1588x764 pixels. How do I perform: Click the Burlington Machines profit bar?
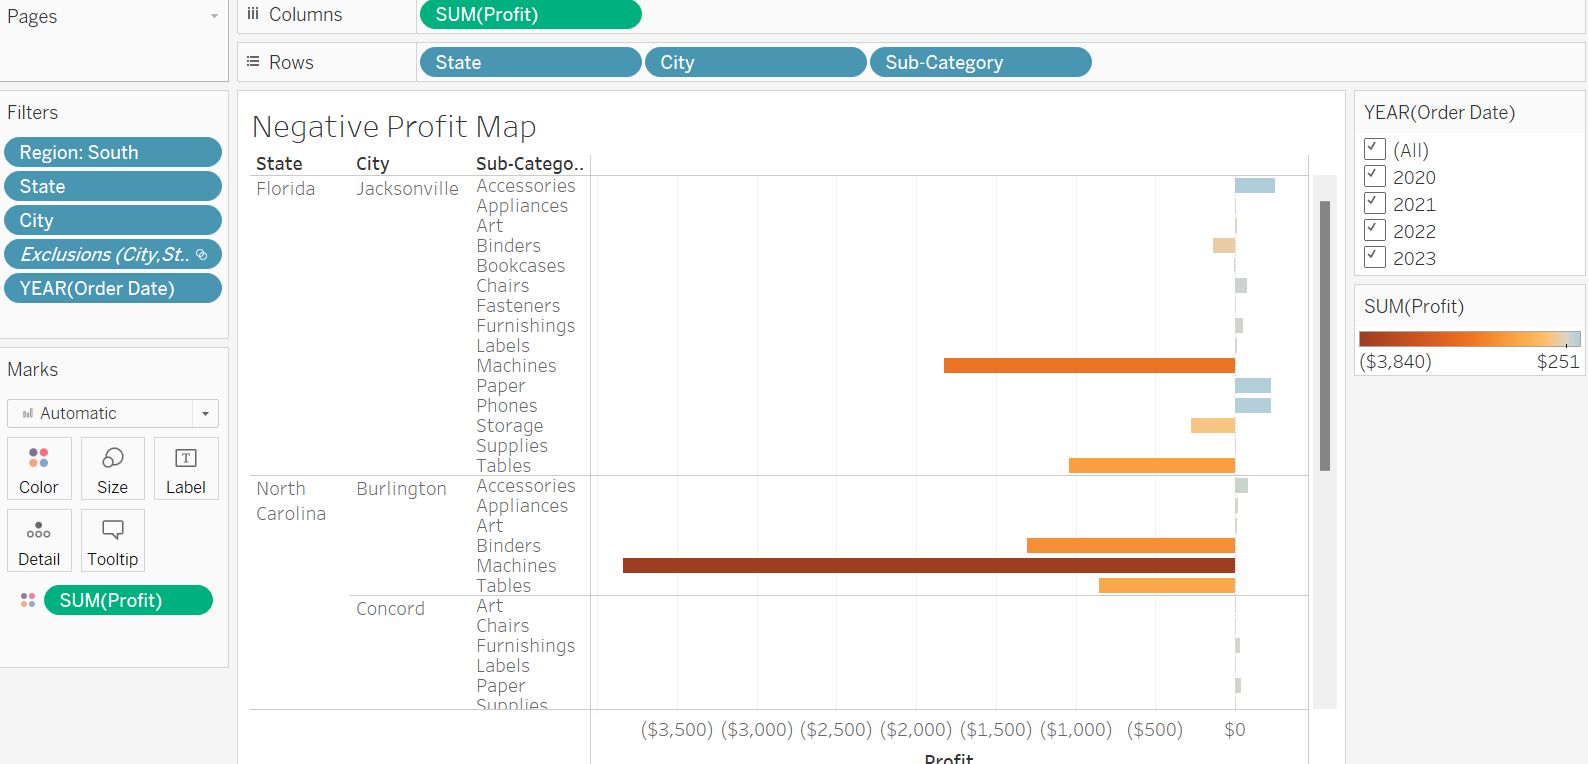coord(928,566)
